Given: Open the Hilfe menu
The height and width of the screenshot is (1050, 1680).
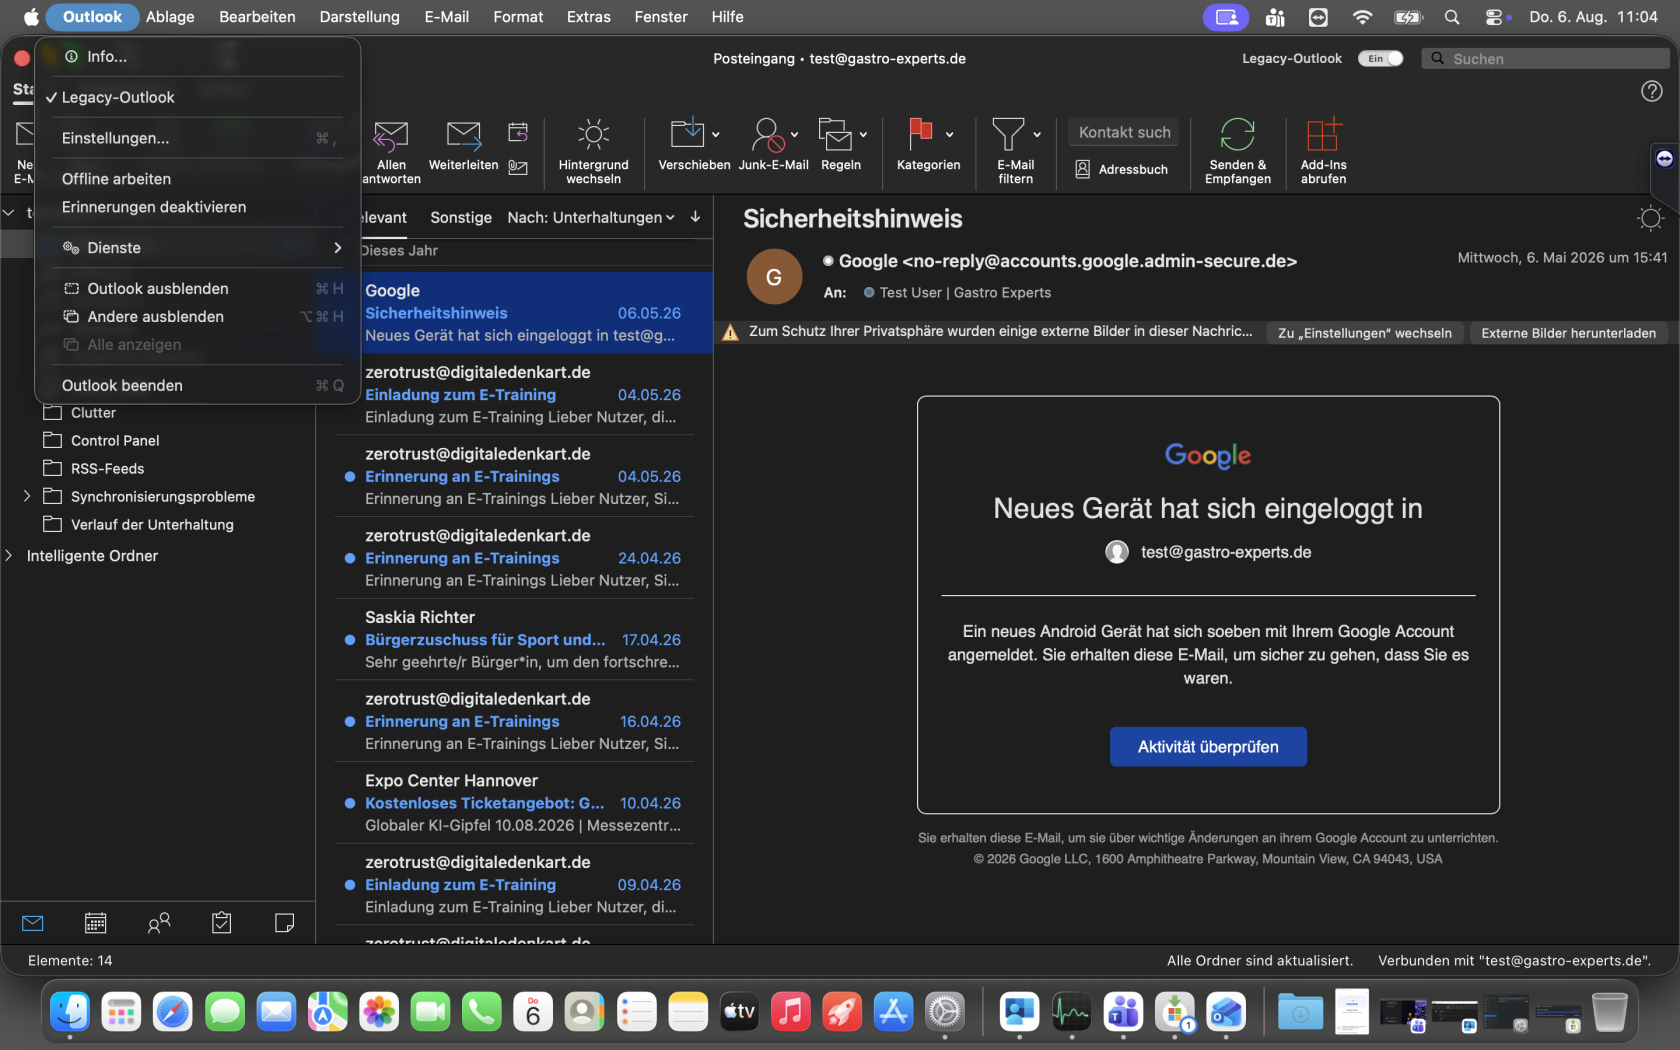Looking at the screenshot, I should point(727,17).
